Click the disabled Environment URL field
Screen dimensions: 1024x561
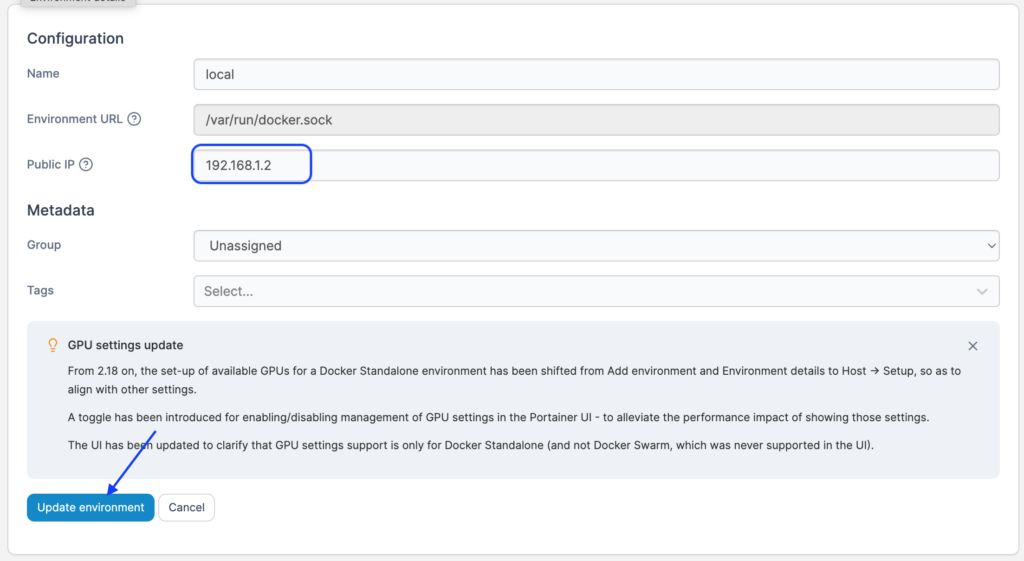[596, 120]
